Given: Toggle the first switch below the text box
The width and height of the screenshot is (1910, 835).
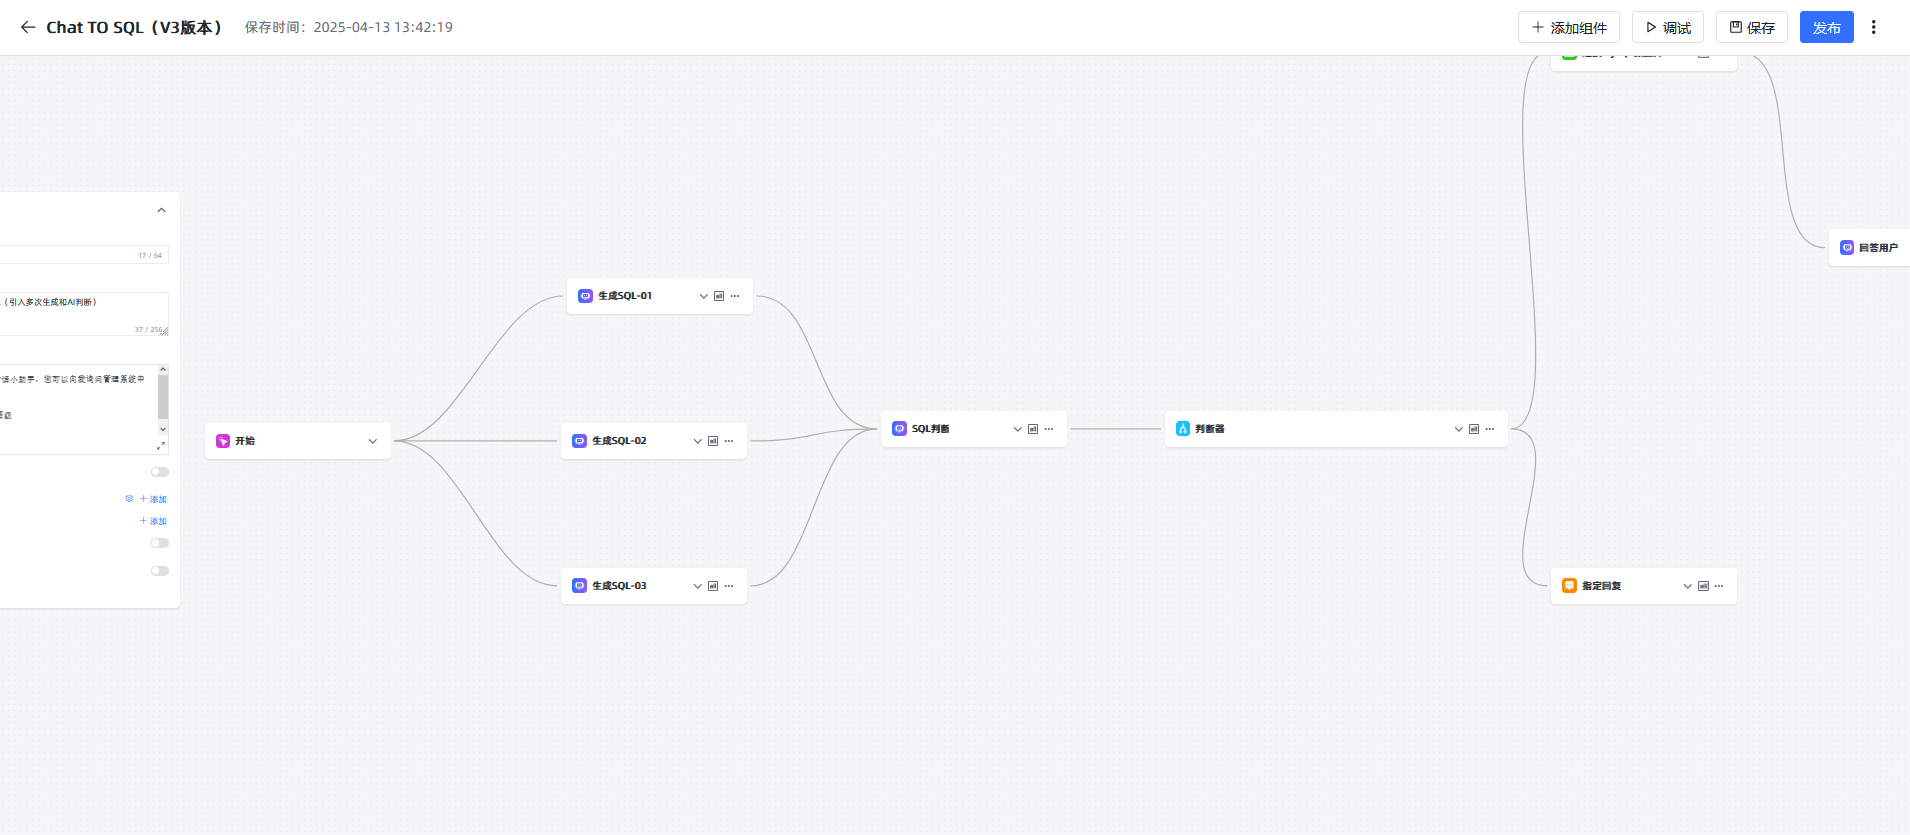Looking at the screenshot, I should (x=160, y=472).
